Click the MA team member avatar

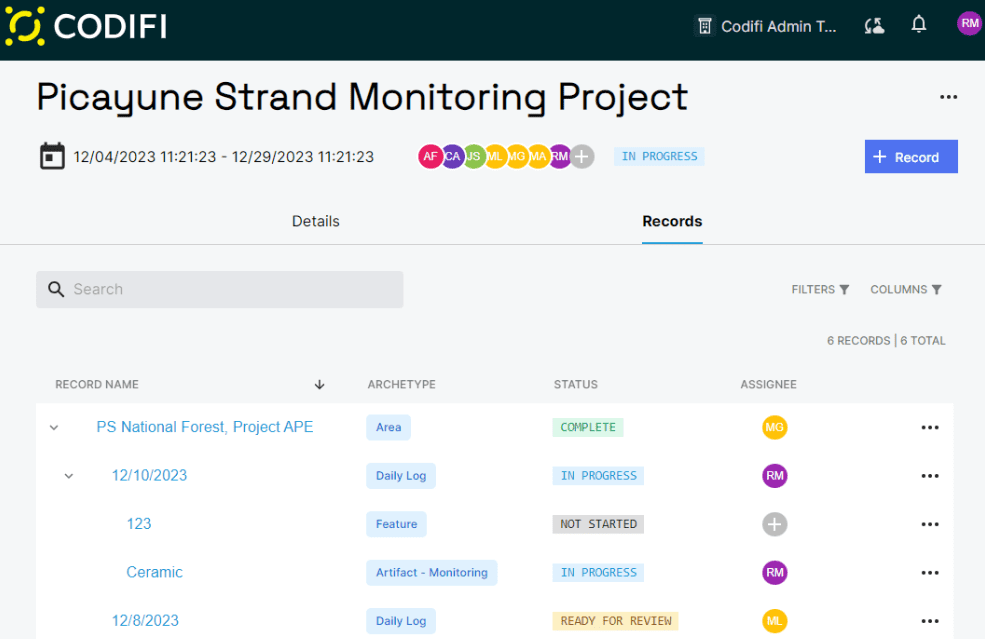point(538,156)
